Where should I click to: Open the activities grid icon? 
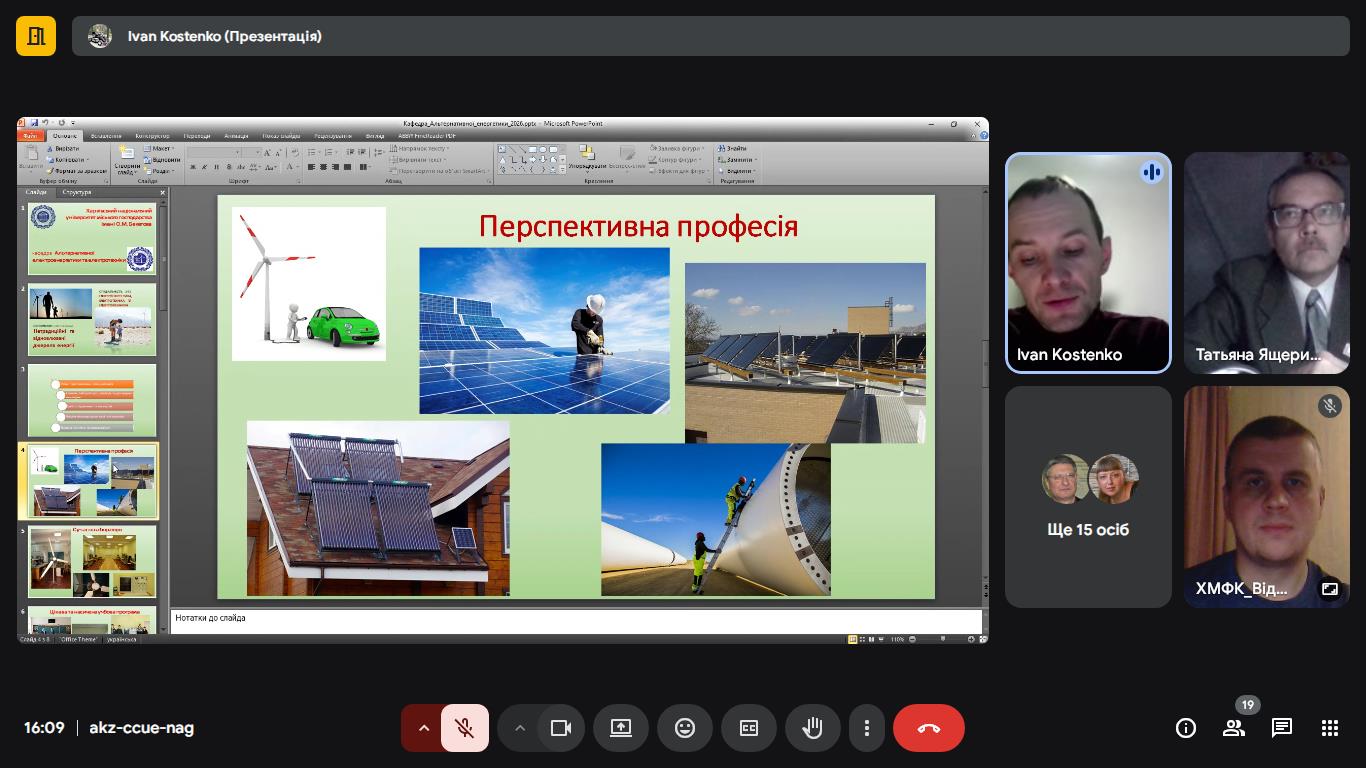click(x=1330, y=728)
